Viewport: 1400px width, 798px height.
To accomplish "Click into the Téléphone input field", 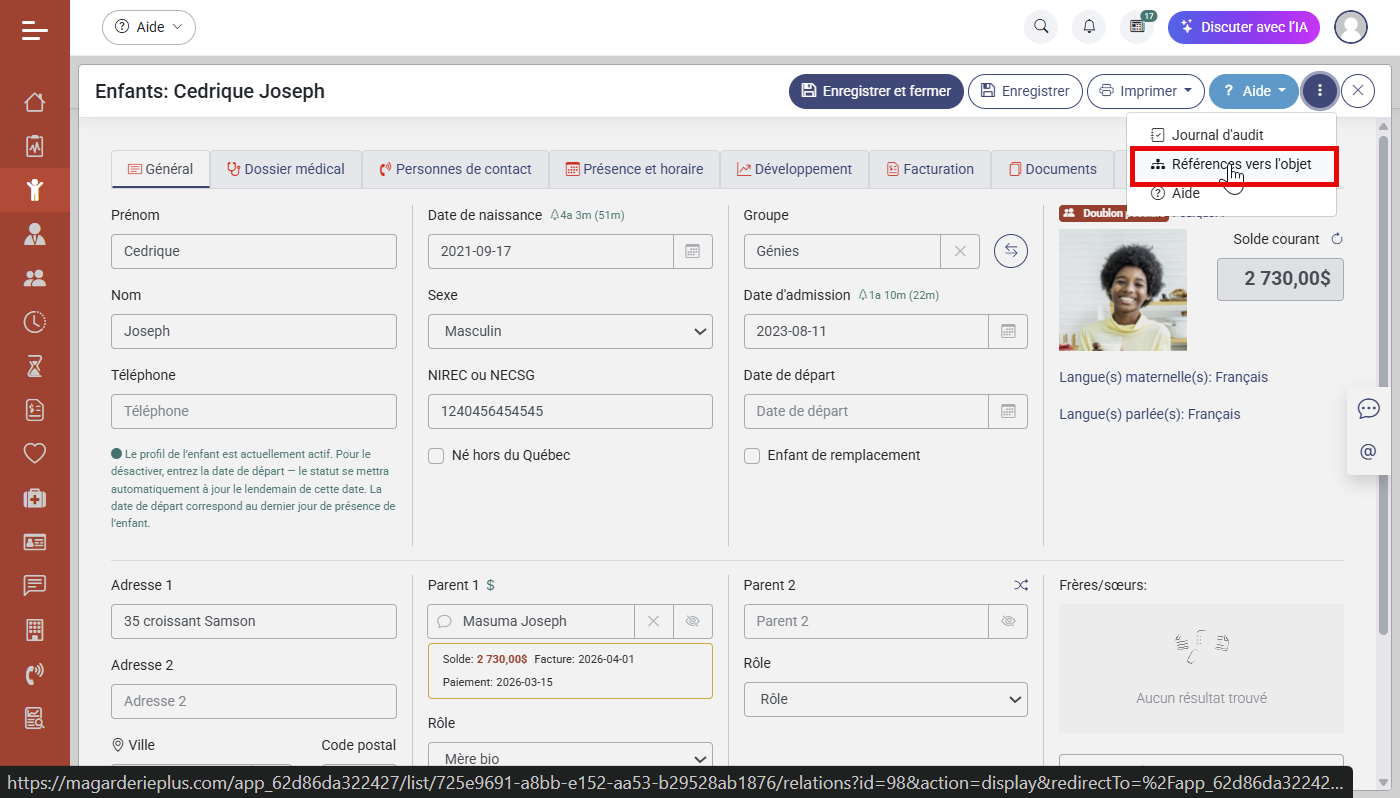I will (254, 411).
